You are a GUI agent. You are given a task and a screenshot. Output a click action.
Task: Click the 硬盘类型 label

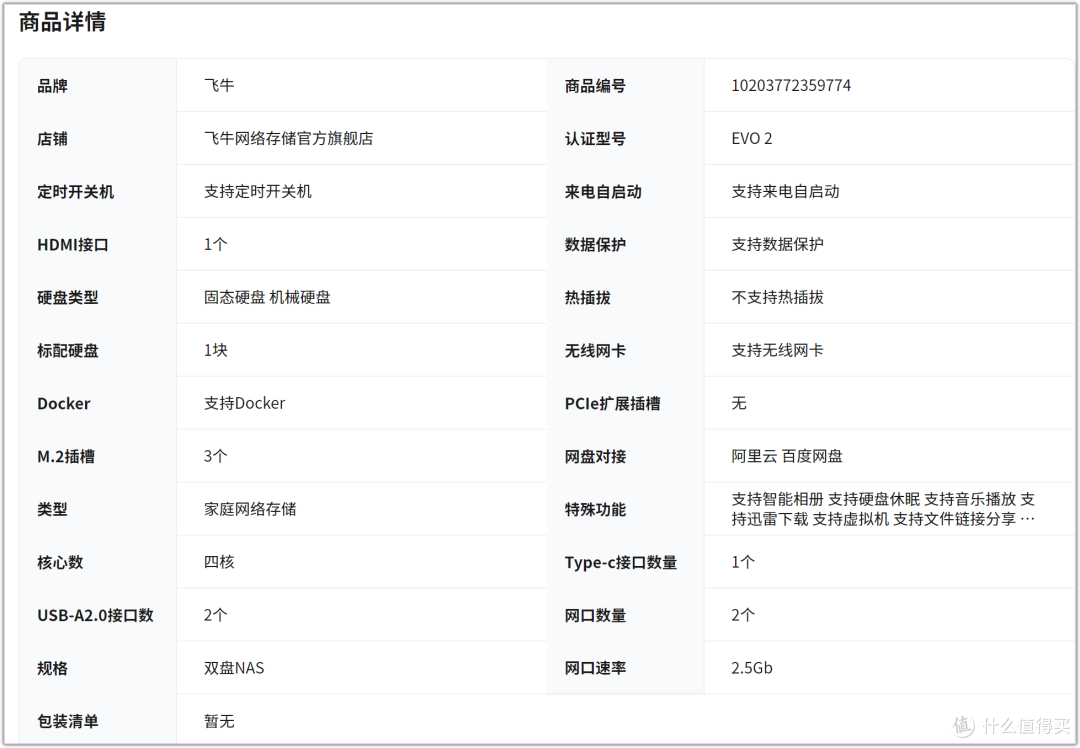[x=68, y=298]
